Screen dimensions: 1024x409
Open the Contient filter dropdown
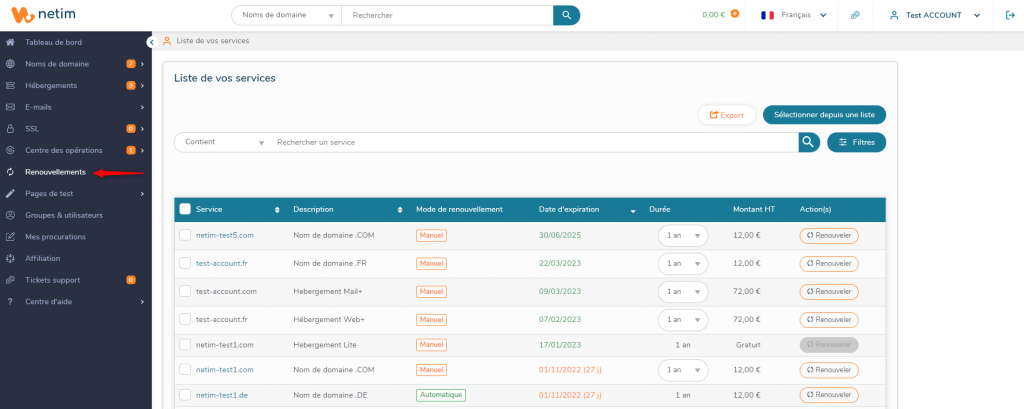[x=224, y=142]
